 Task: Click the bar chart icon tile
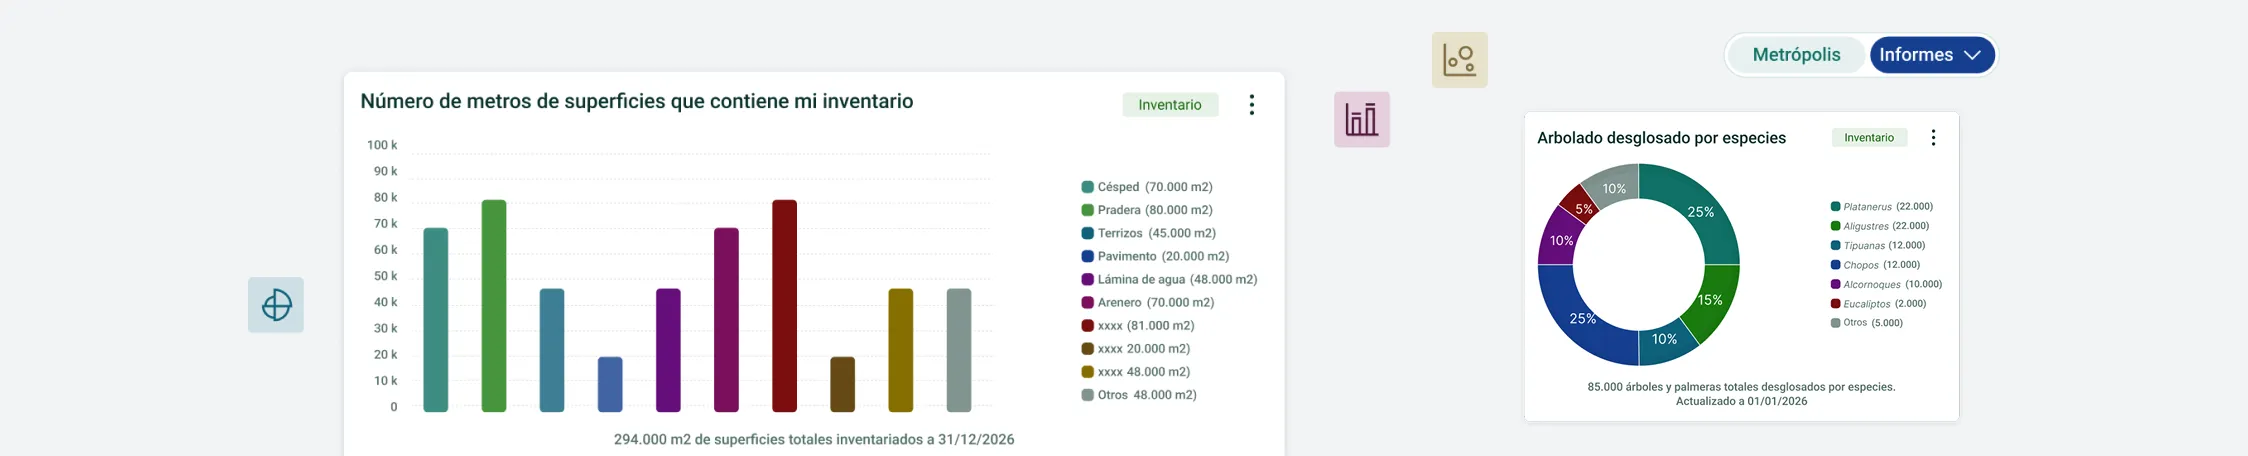[x=1362, y=120]
